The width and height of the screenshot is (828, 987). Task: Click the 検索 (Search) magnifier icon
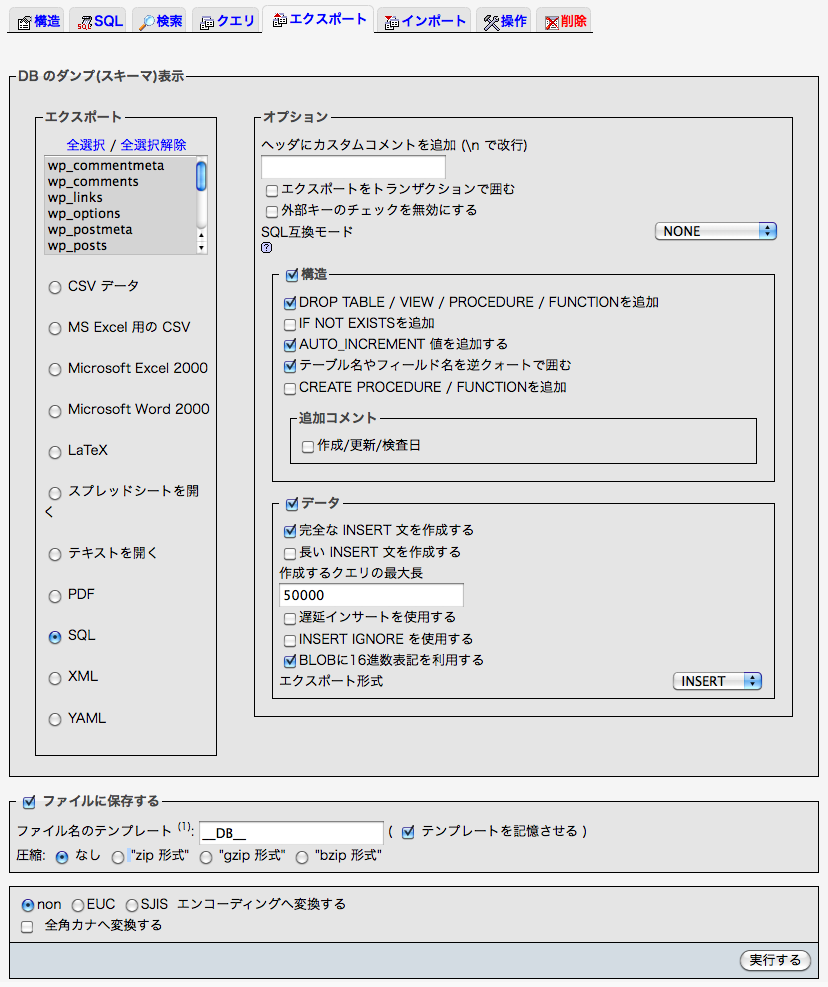coord(146,22)
